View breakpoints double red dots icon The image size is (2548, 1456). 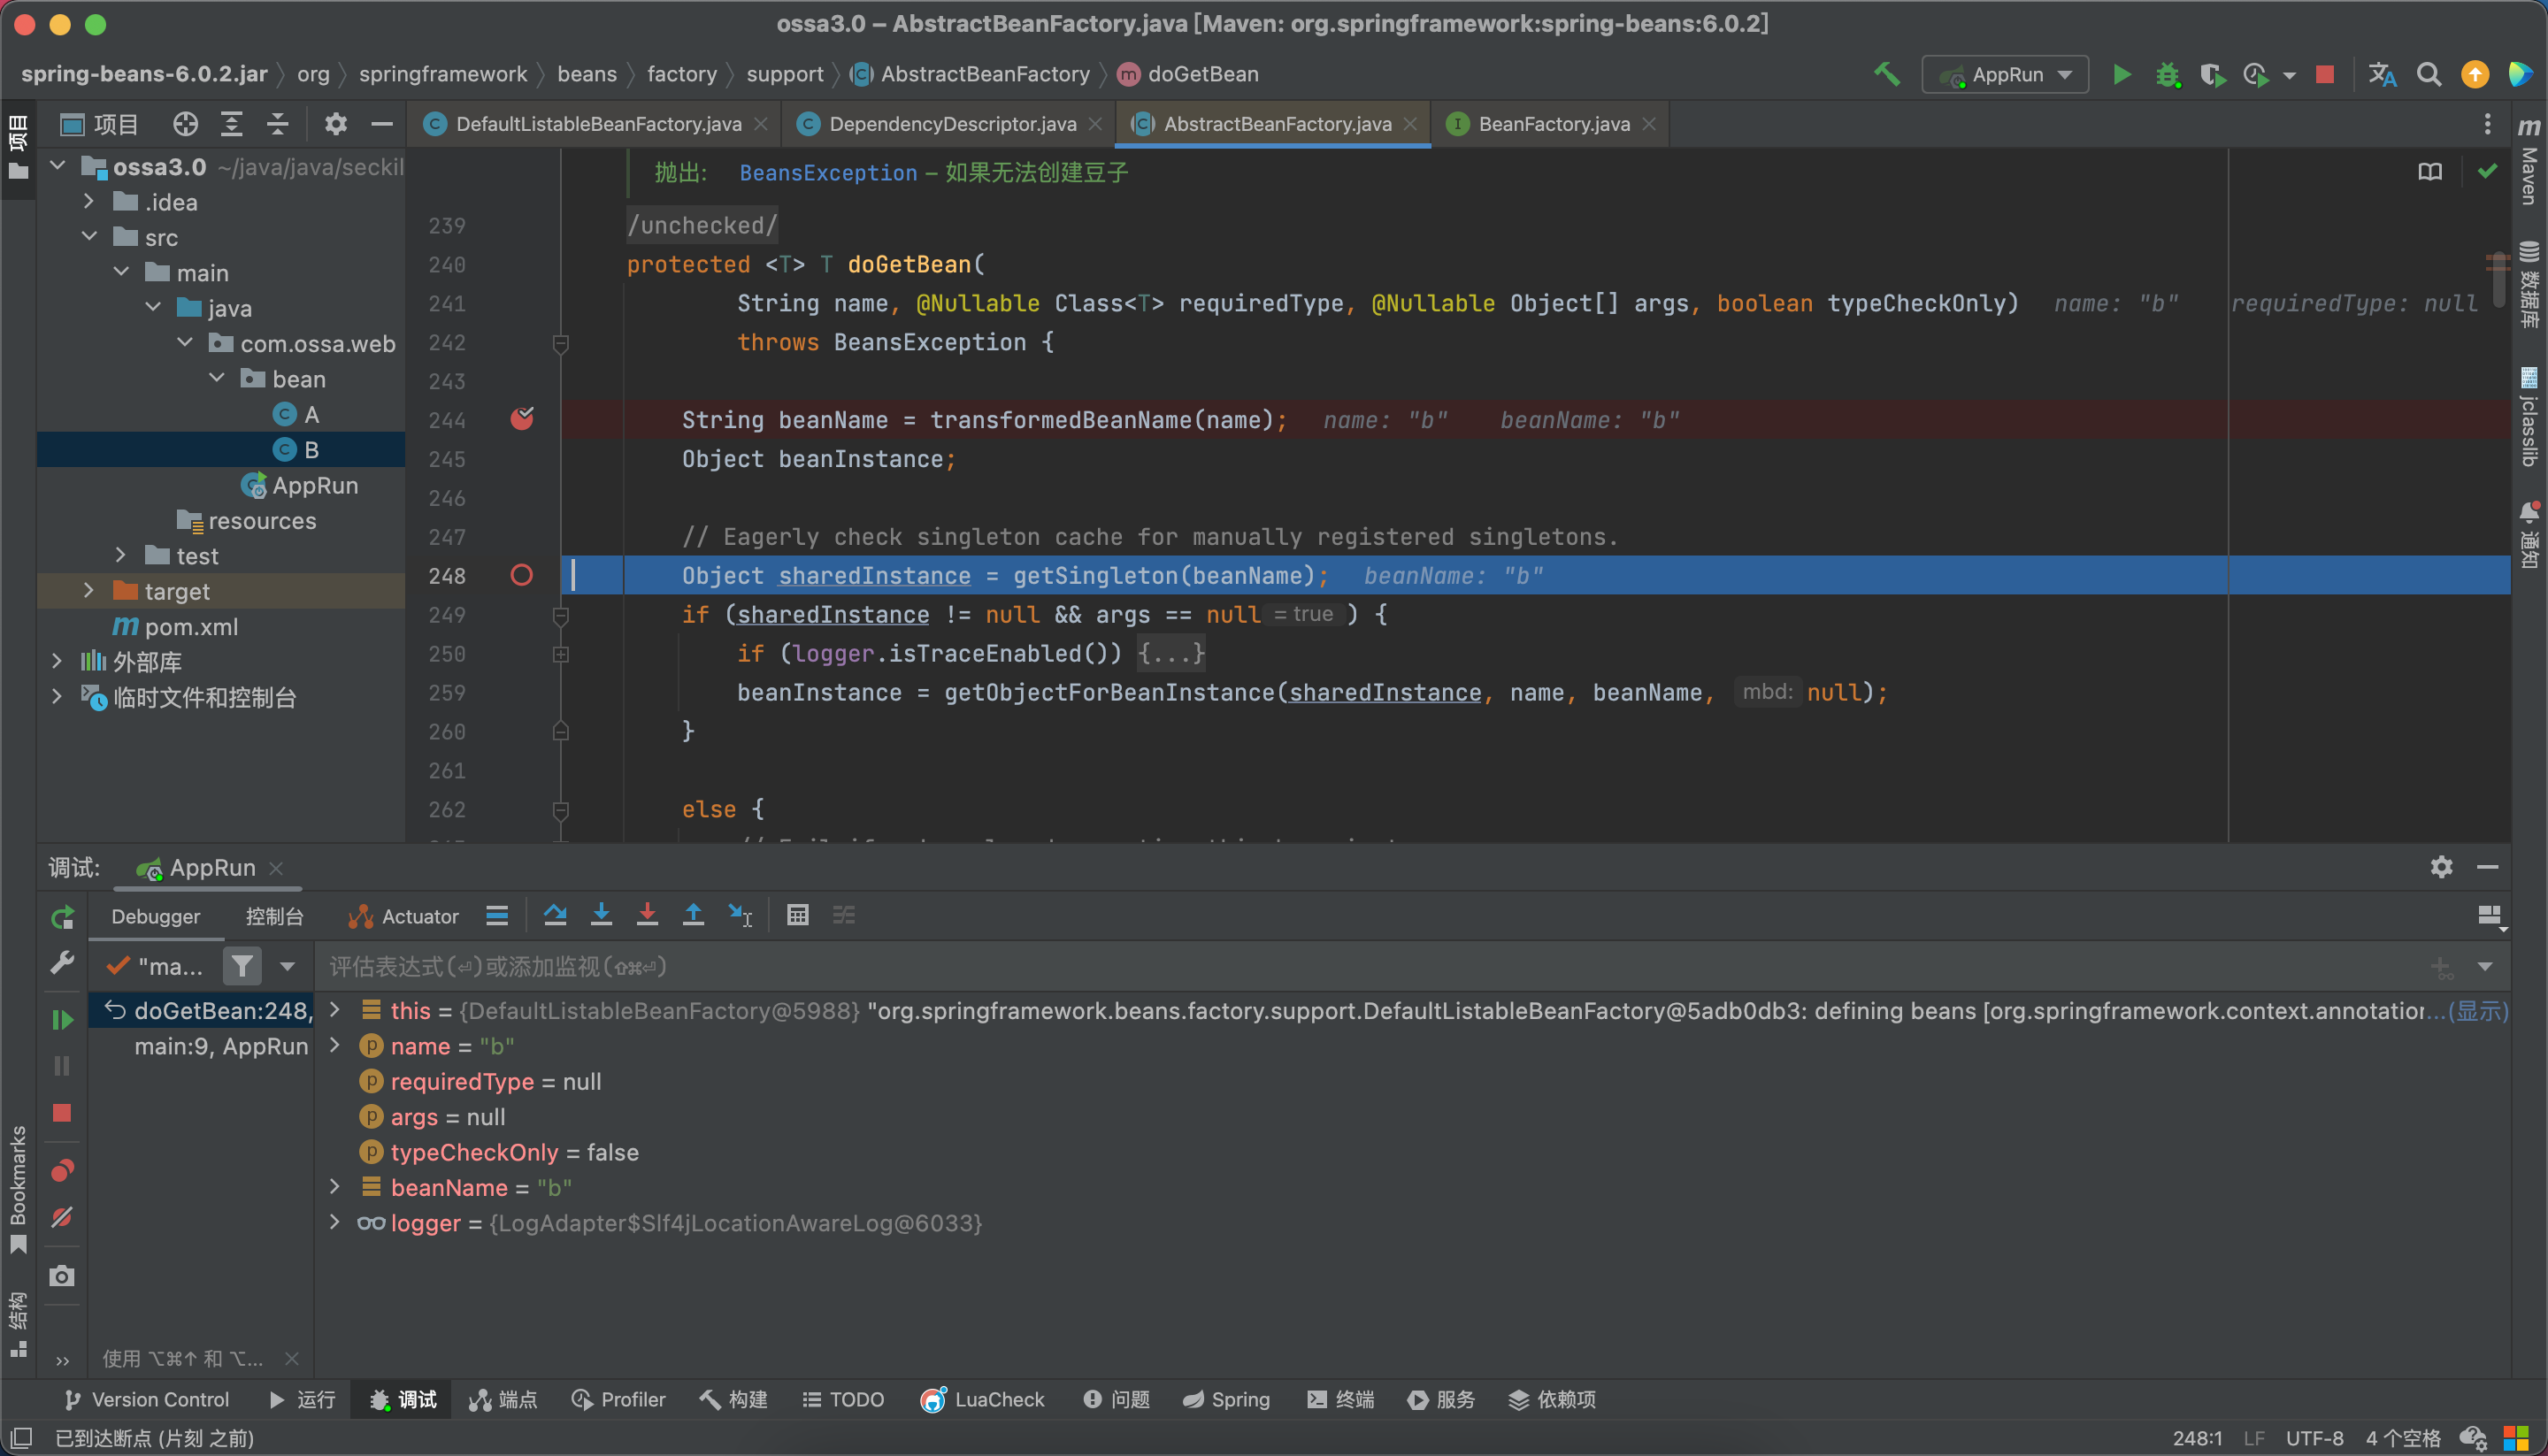pos(62,1170)
